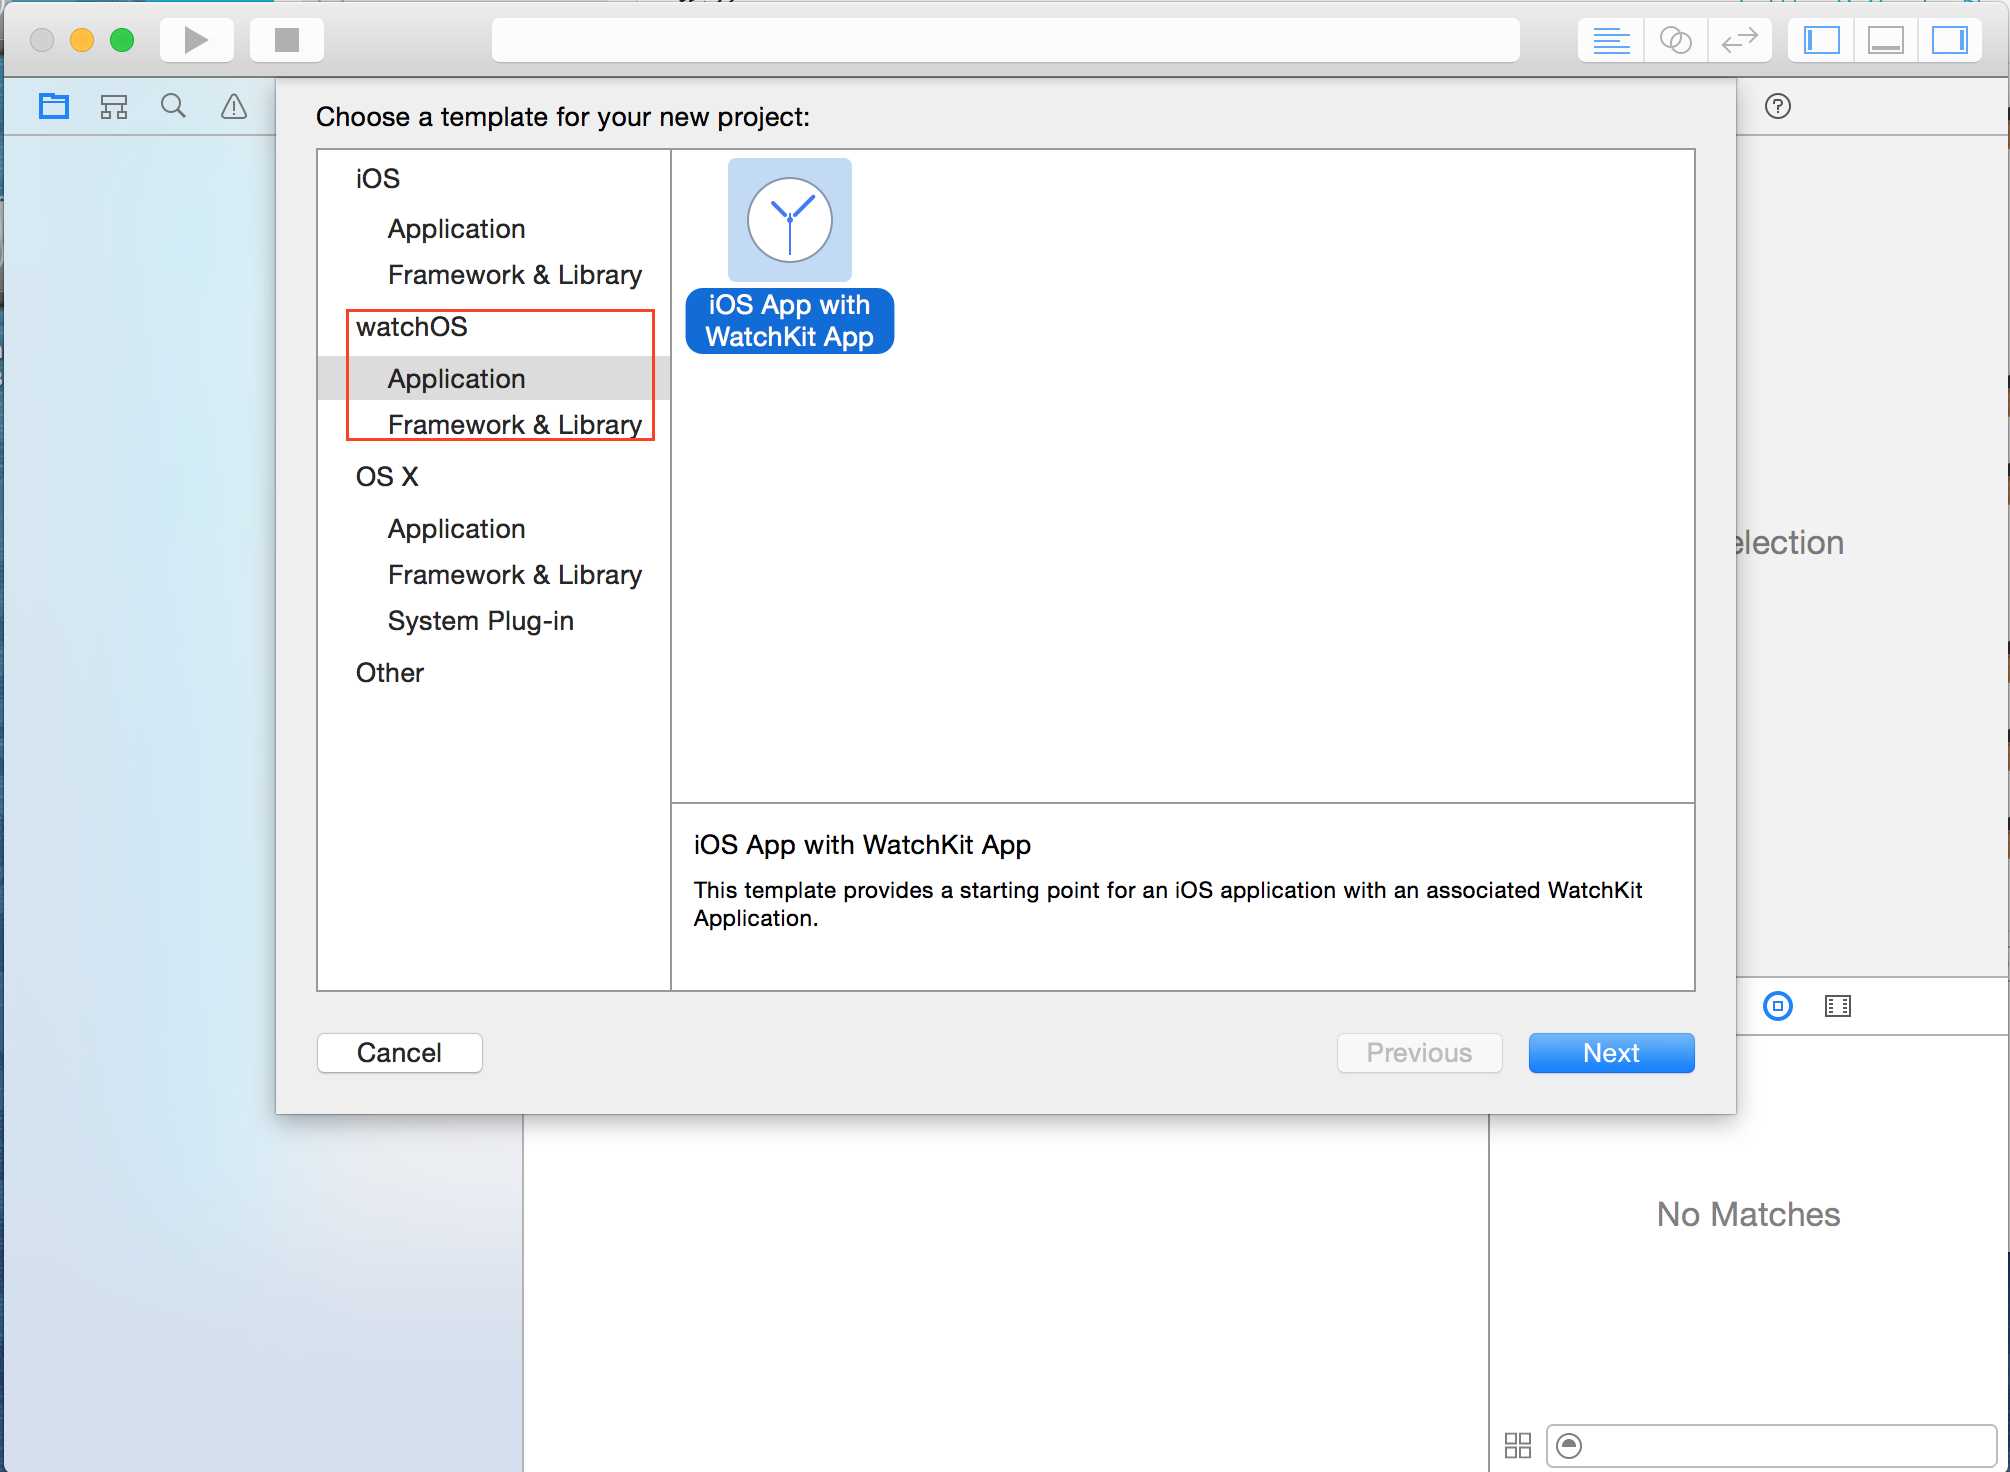Show the version editor

click(1740, 40)
